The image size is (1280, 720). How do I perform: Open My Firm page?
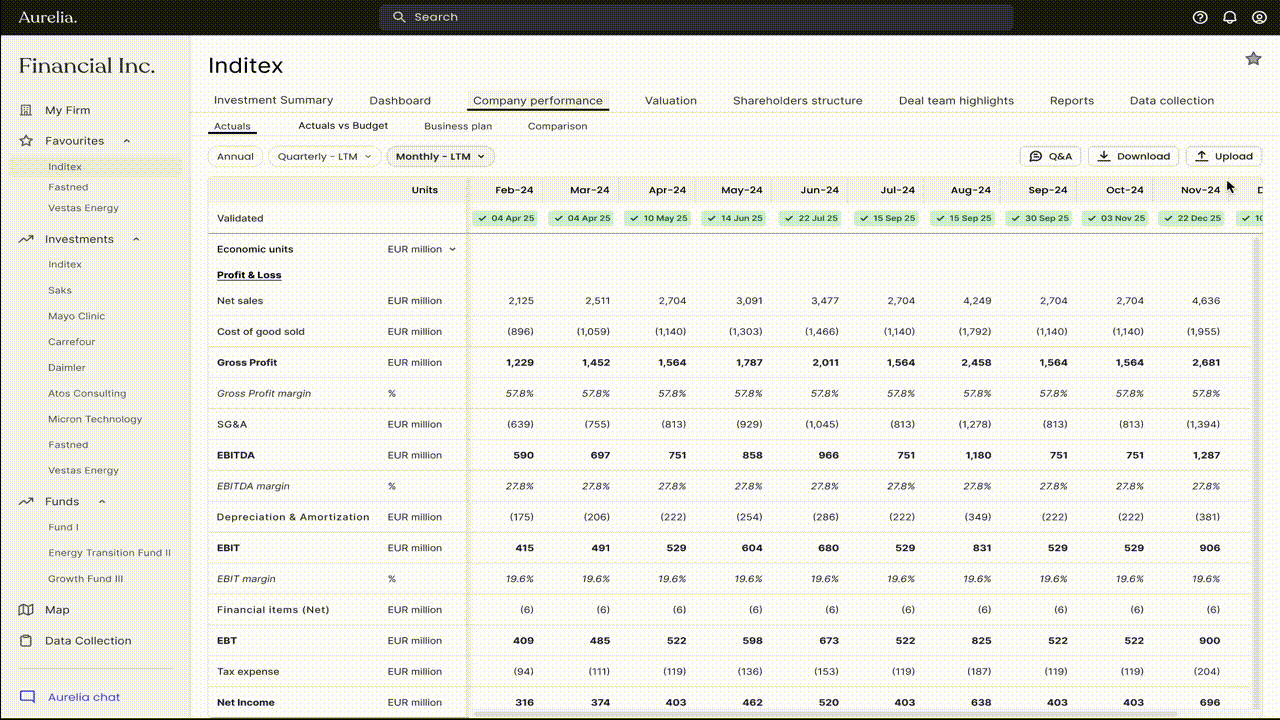67,110
